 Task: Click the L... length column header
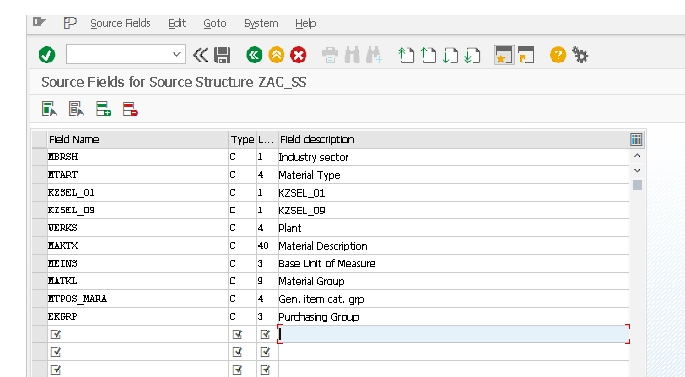(267, 139)
